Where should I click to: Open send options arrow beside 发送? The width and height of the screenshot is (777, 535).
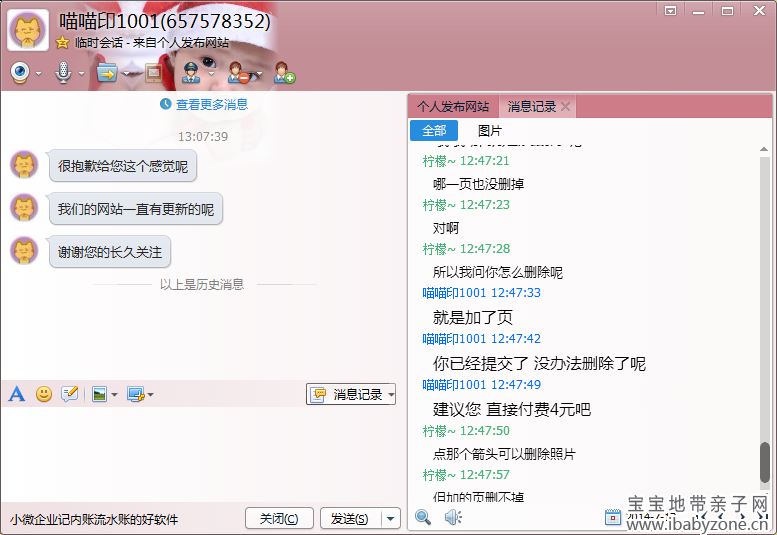click(390, 519)
